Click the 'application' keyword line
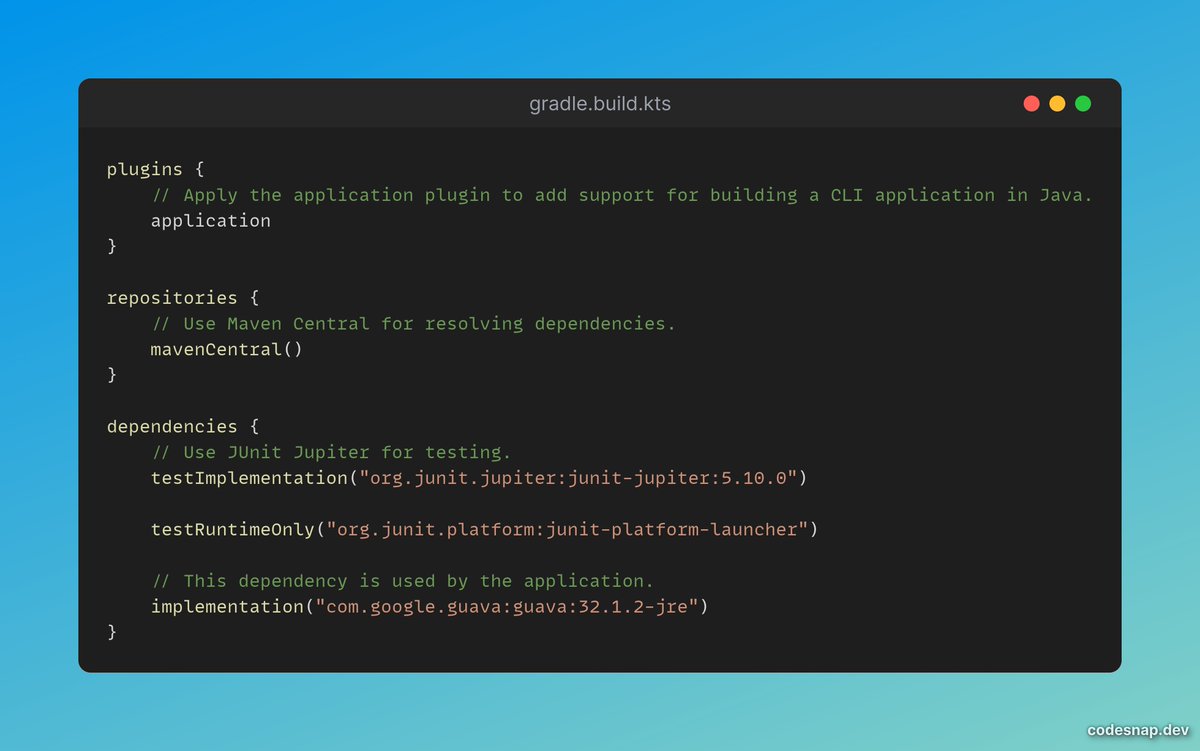 tap(211, 221)
